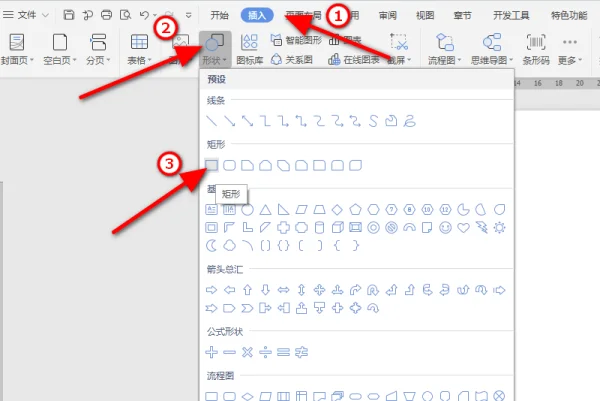Screen dimensions: 600x401
Task: Open the 图标库 icon library
Action: [x=249, y=49]
